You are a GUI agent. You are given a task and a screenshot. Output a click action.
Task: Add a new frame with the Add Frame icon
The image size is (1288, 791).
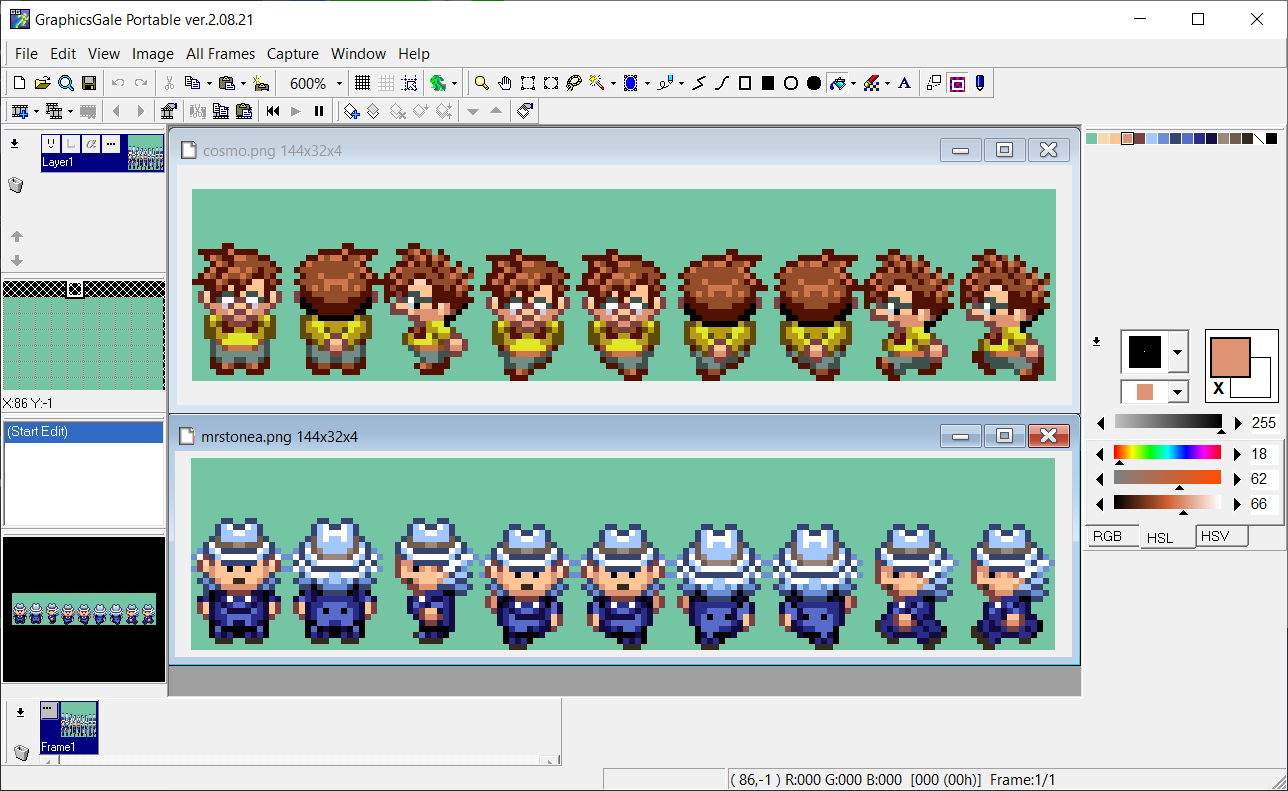click(x=19, y=111)
